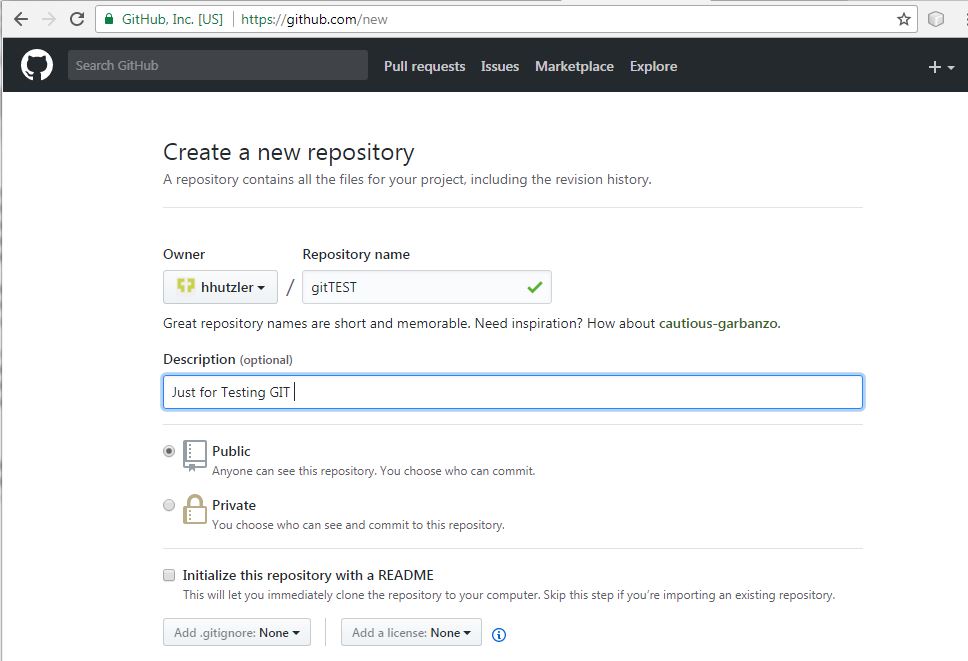Click the 'Private' label text

pyautogui.click(x=233, y=505)
